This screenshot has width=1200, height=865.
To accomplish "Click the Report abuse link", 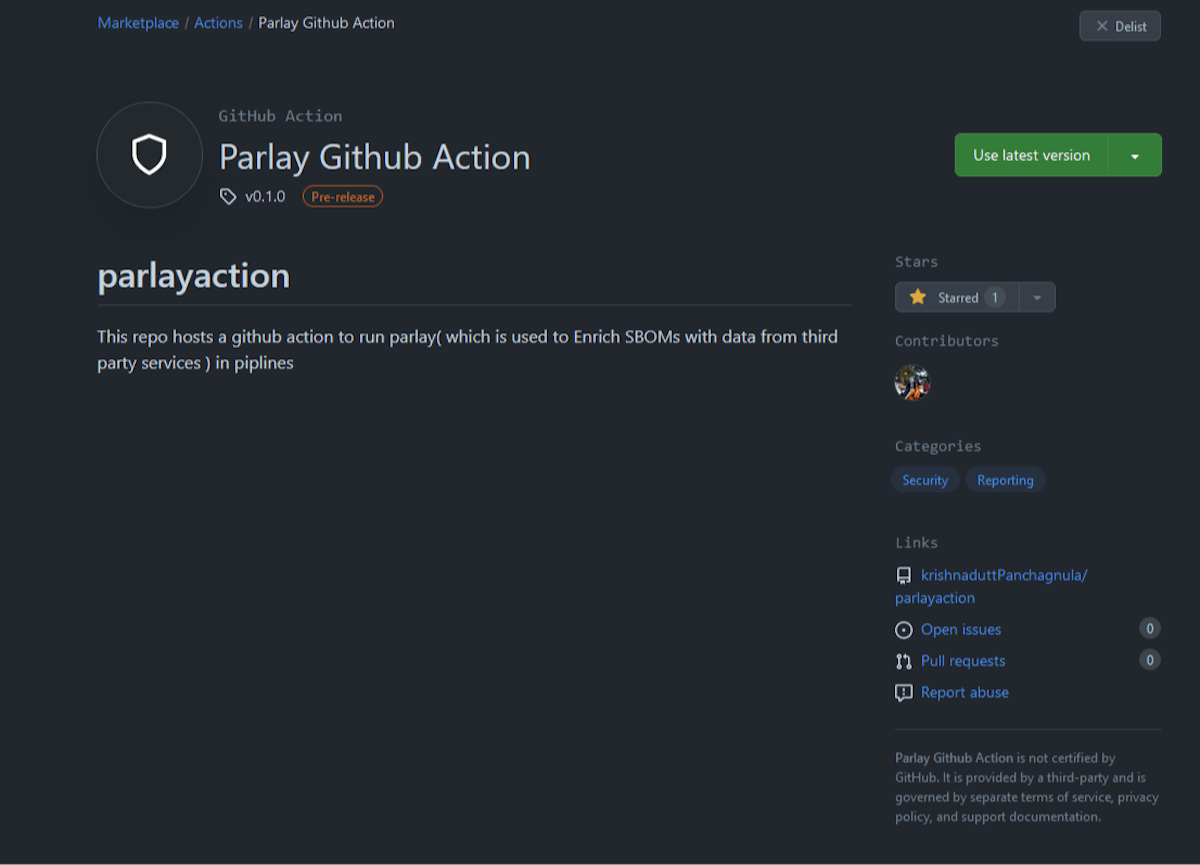I will coord(965,693).
